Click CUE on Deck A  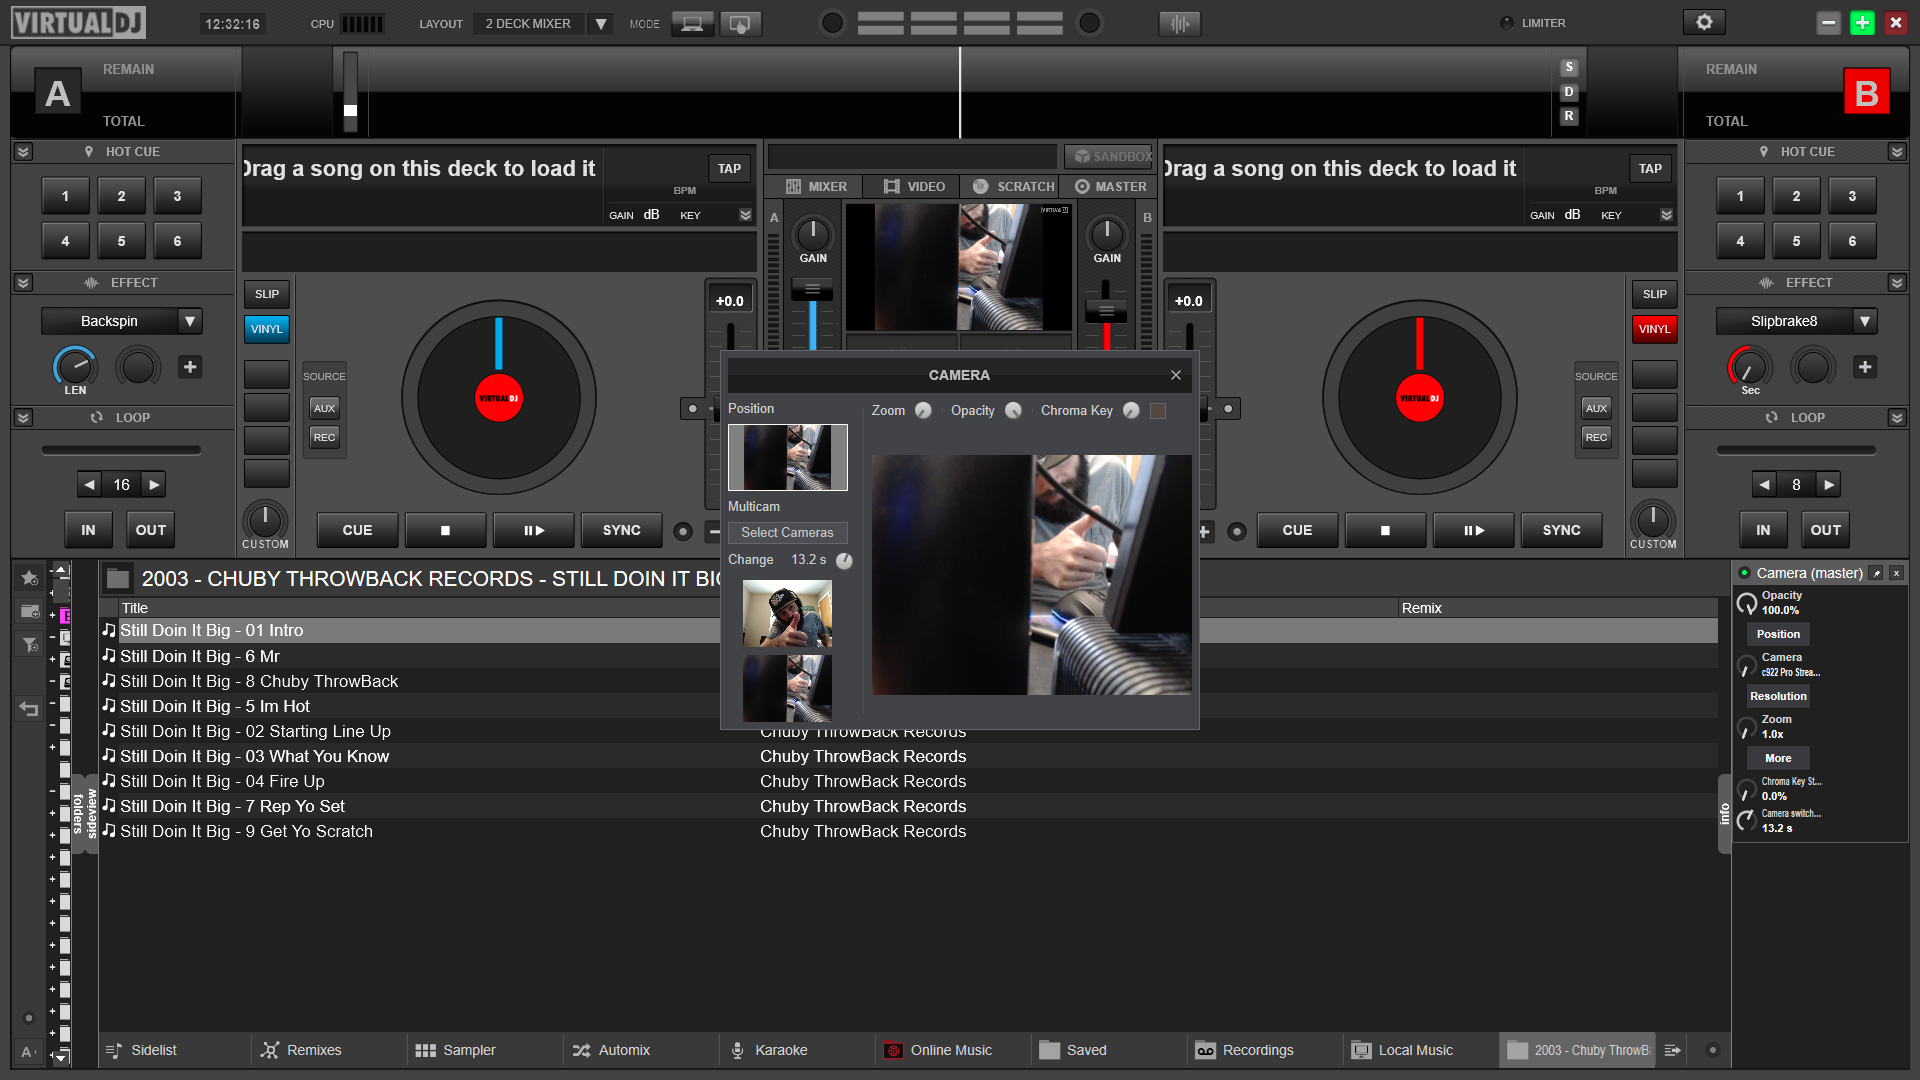coord(357,530)
